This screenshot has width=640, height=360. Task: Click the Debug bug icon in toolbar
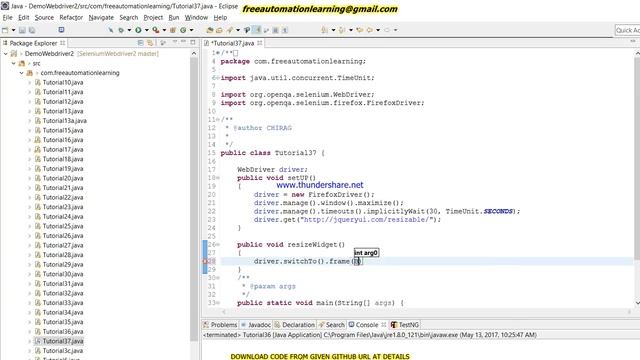[x=121, y=30]
